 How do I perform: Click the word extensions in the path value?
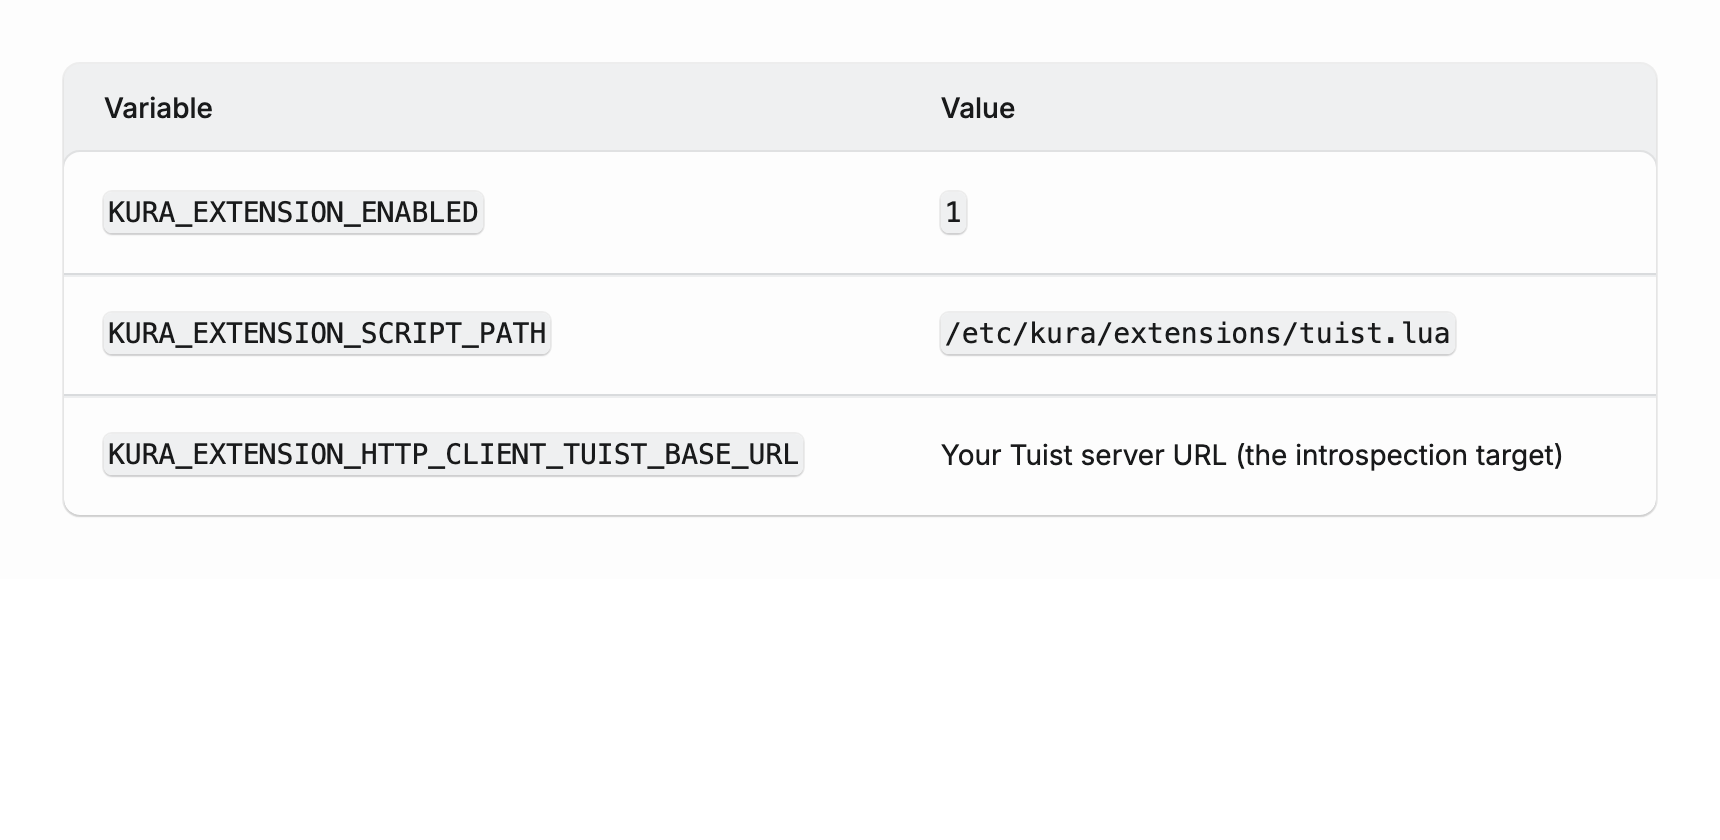(1197, 333)
